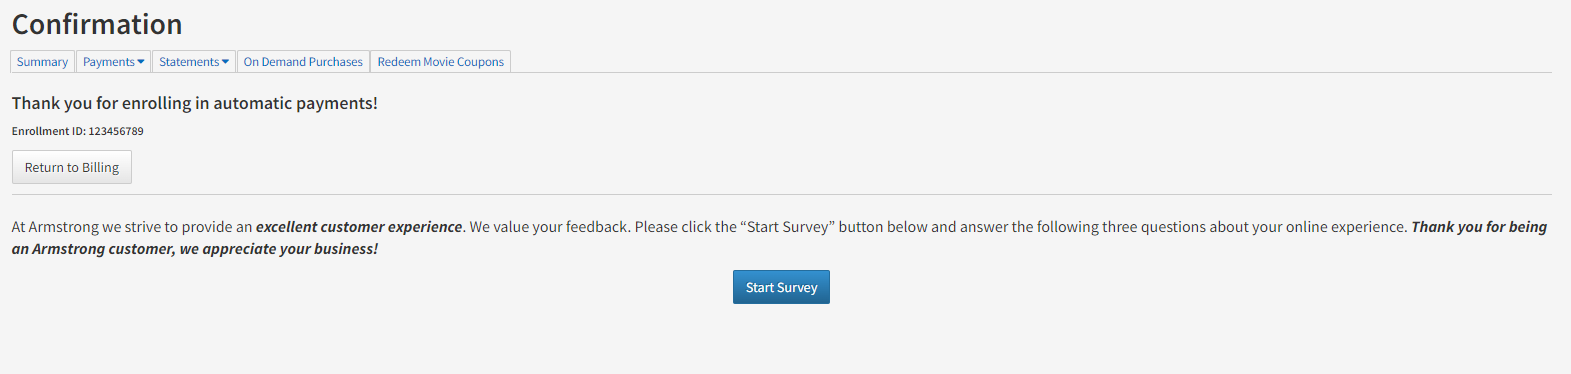Click the italic 'we appreciate your business!' text
1571x374 pixels.
pyautogui.click(x=279, y=249)
